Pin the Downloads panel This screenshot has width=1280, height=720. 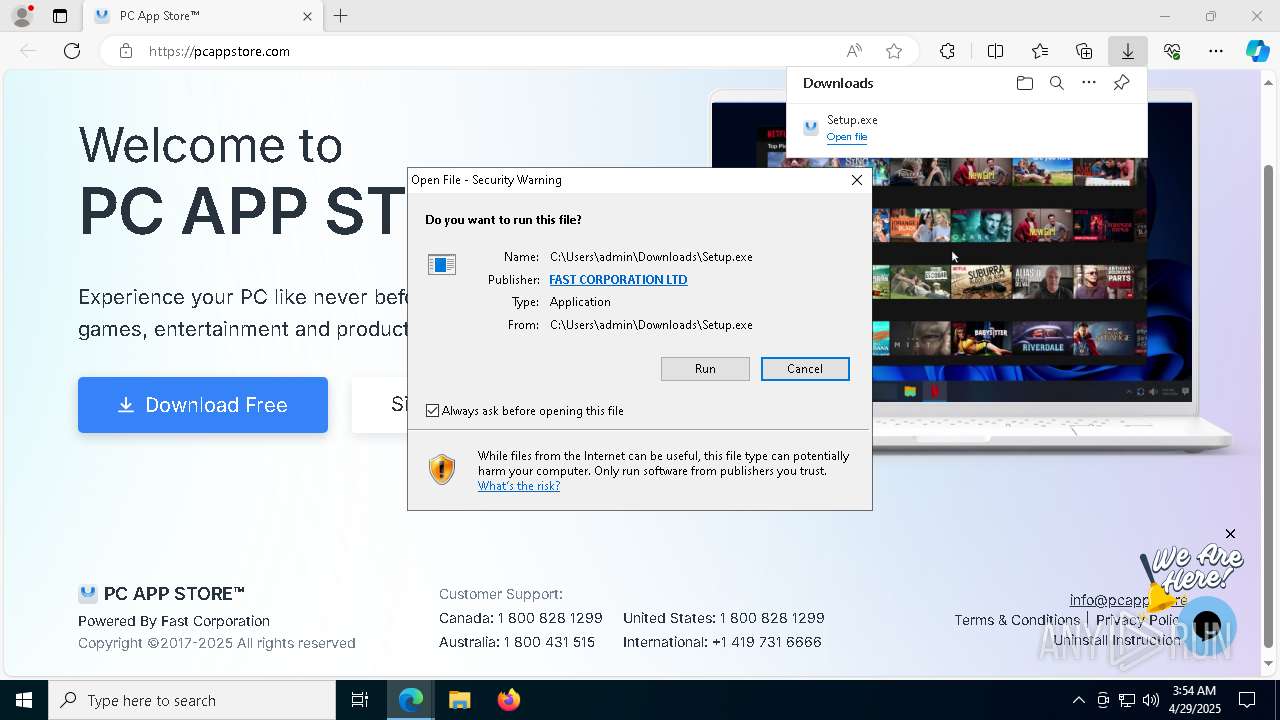point(1121,83)
